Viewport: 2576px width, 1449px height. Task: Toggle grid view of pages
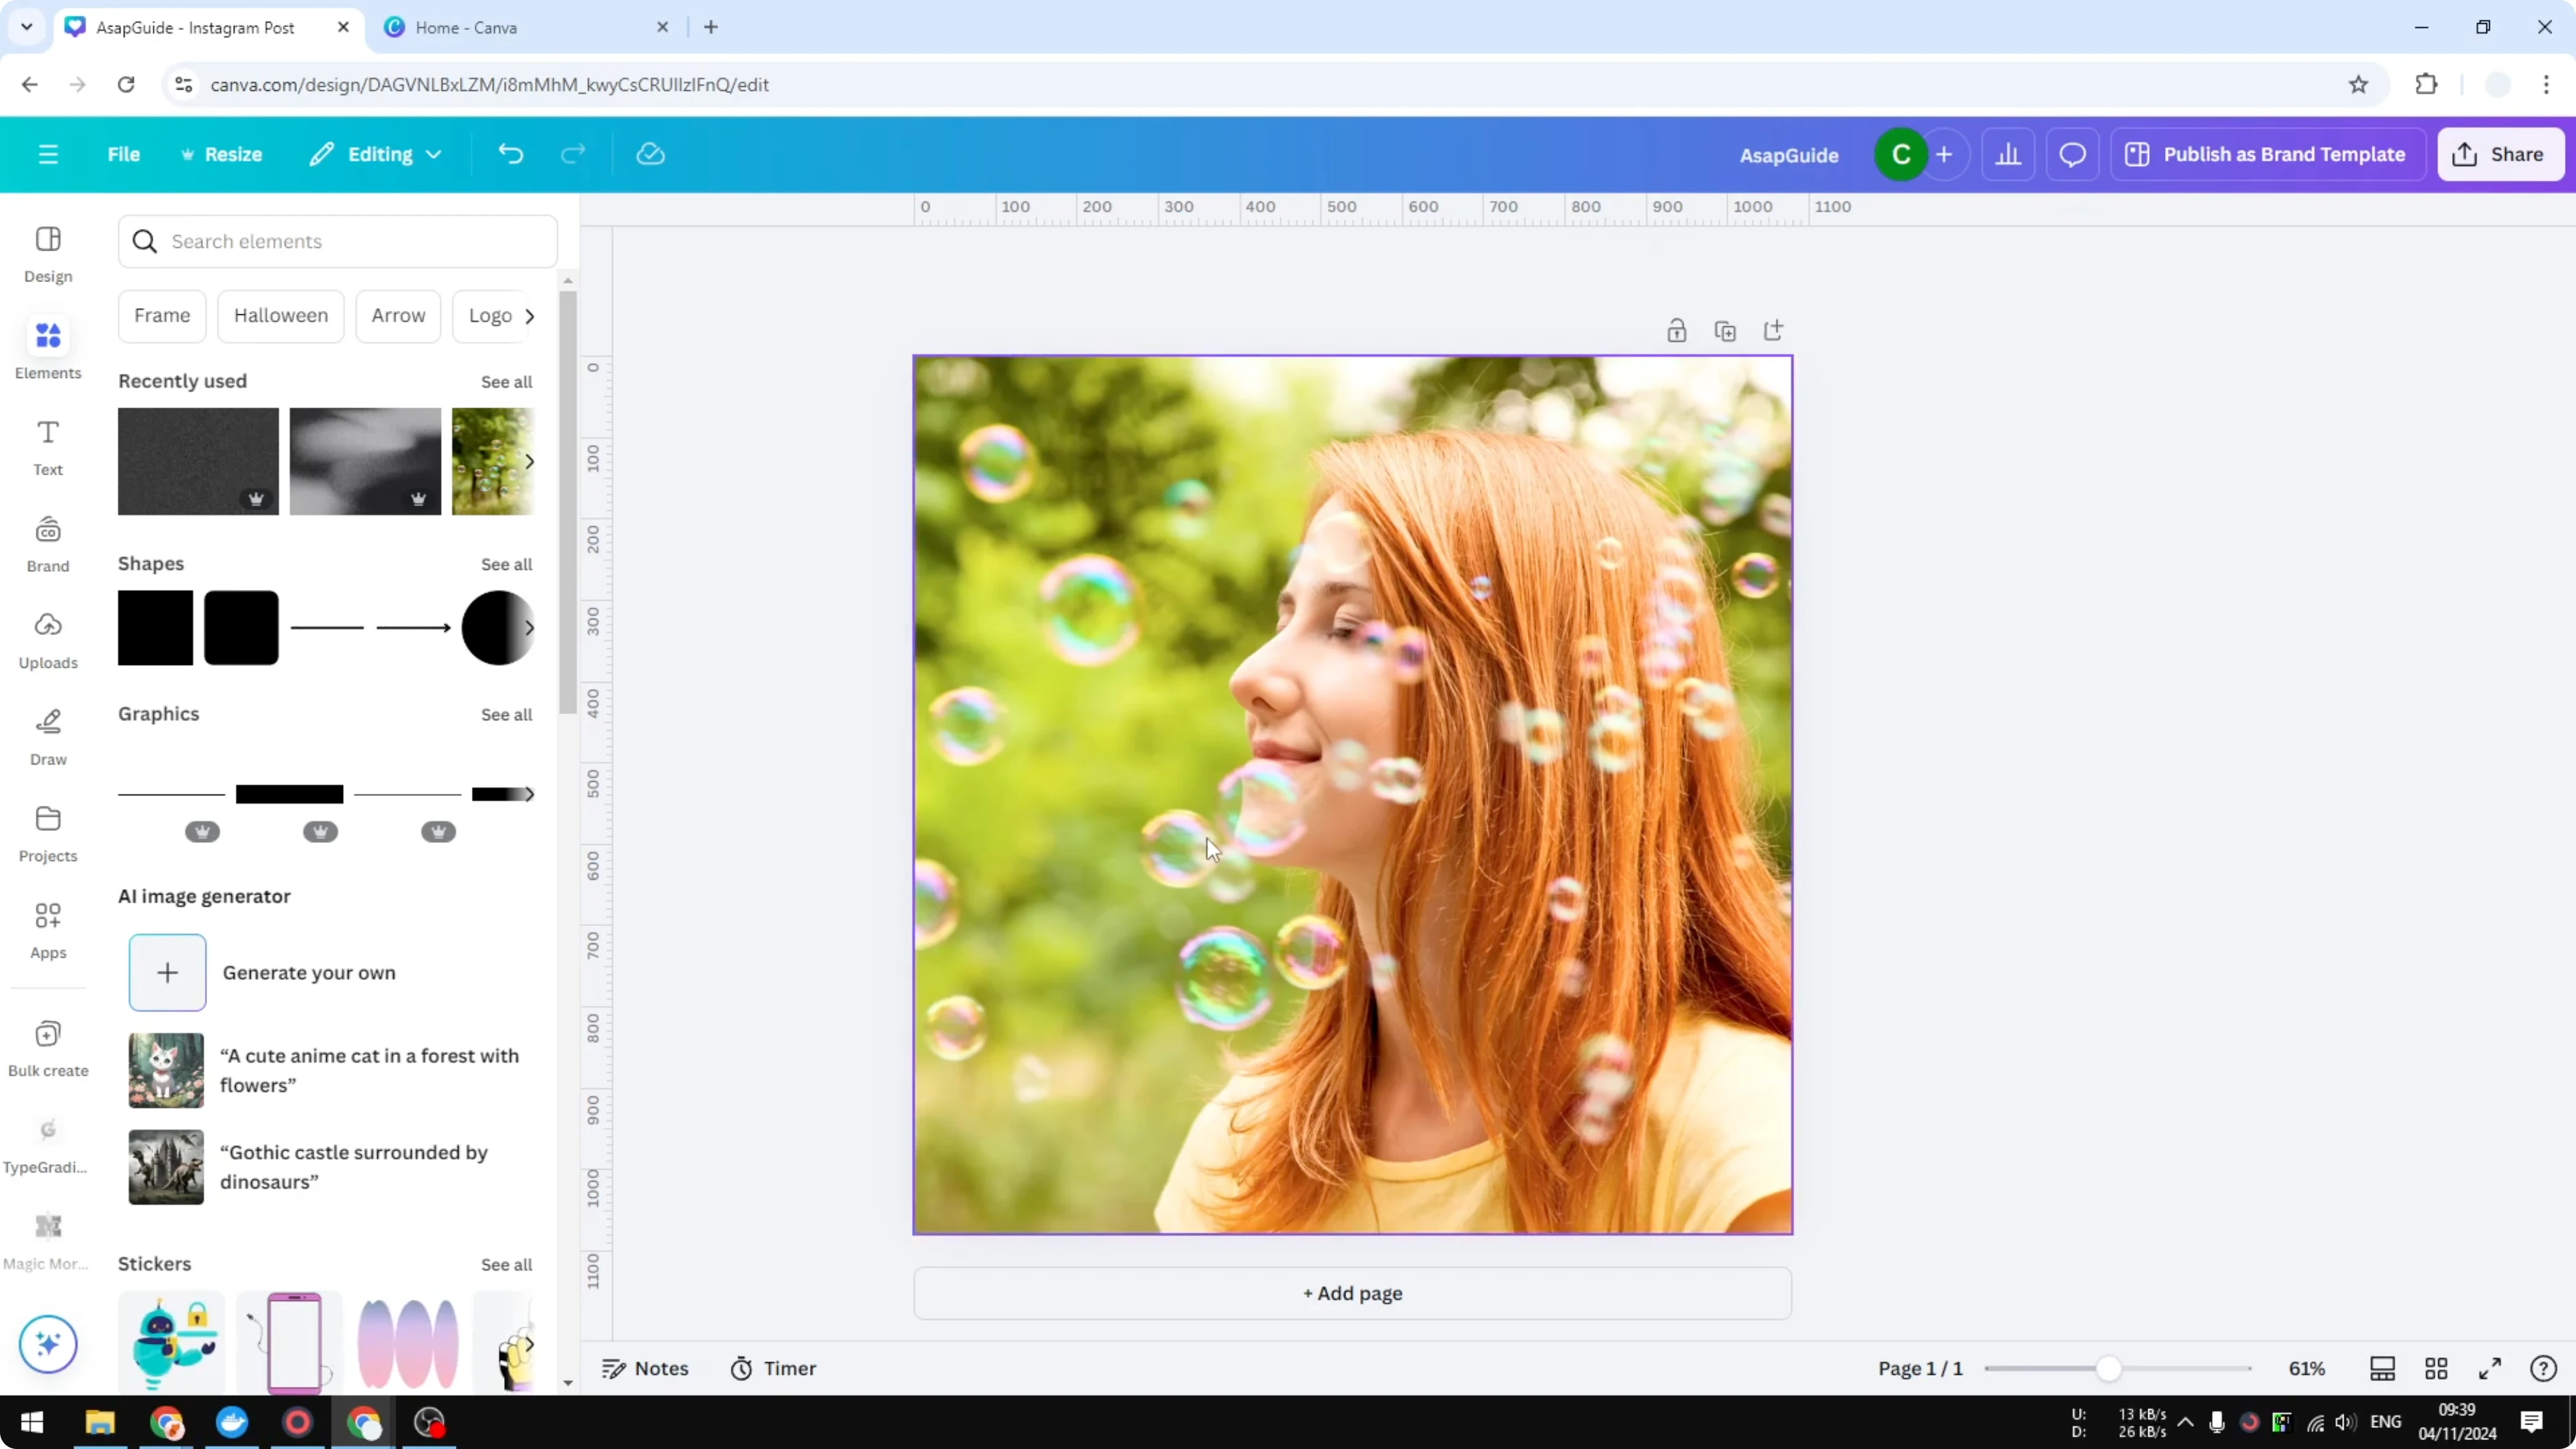coord(2435,1368)
